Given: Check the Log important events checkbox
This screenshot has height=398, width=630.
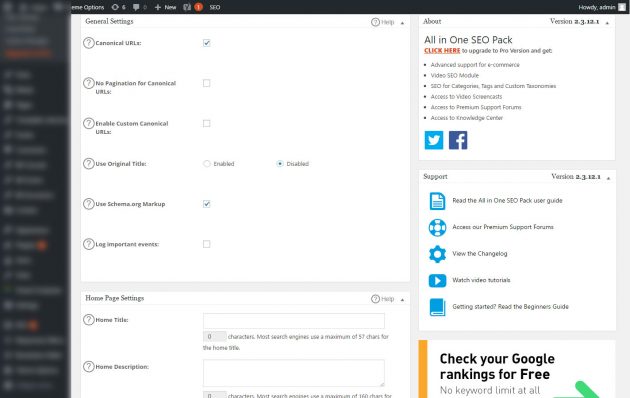Looking at the screenshot, I should 207,244.
